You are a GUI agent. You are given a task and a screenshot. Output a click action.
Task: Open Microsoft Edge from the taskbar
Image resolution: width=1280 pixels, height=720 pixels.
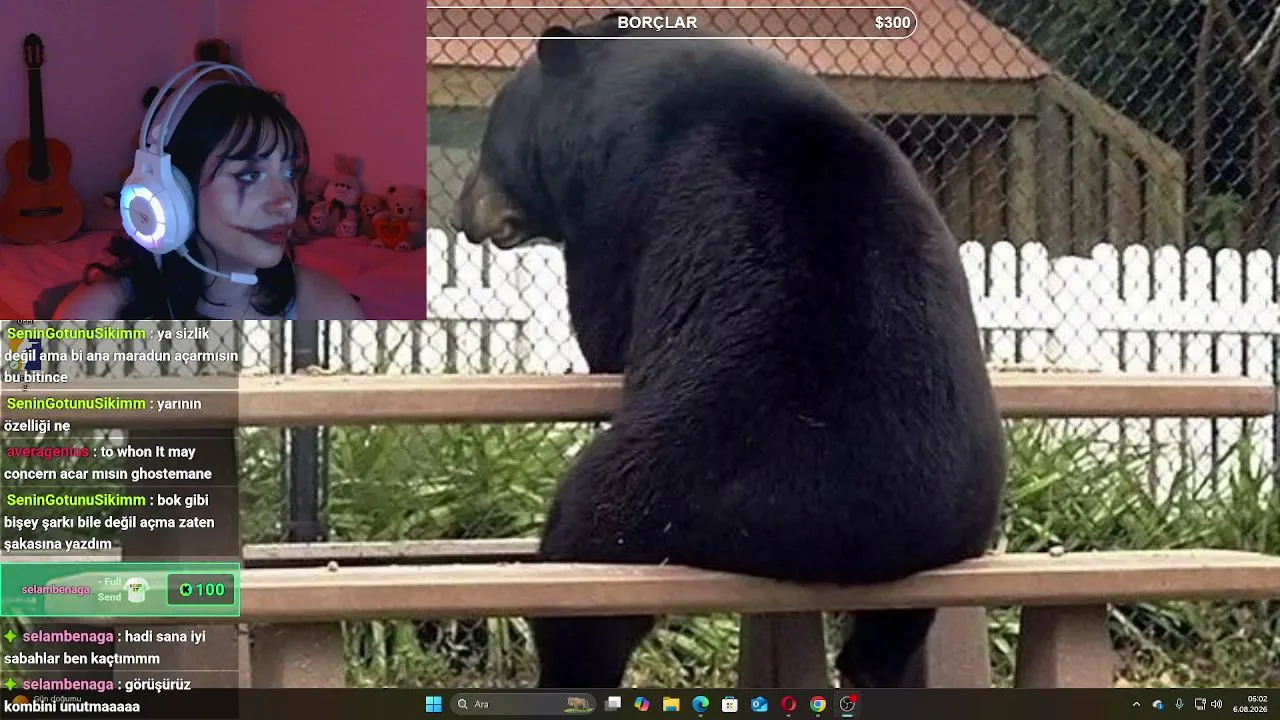click(701, 704)
